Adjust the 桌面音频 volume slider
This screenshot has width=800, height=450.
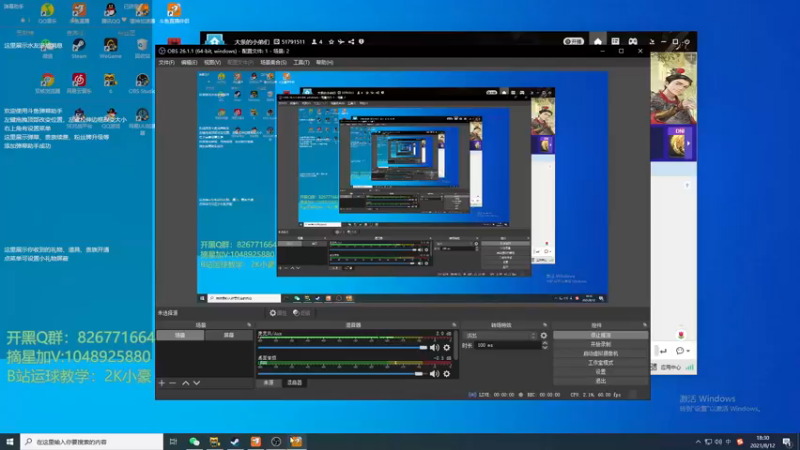pyautogui.click(x=343, y=373)
